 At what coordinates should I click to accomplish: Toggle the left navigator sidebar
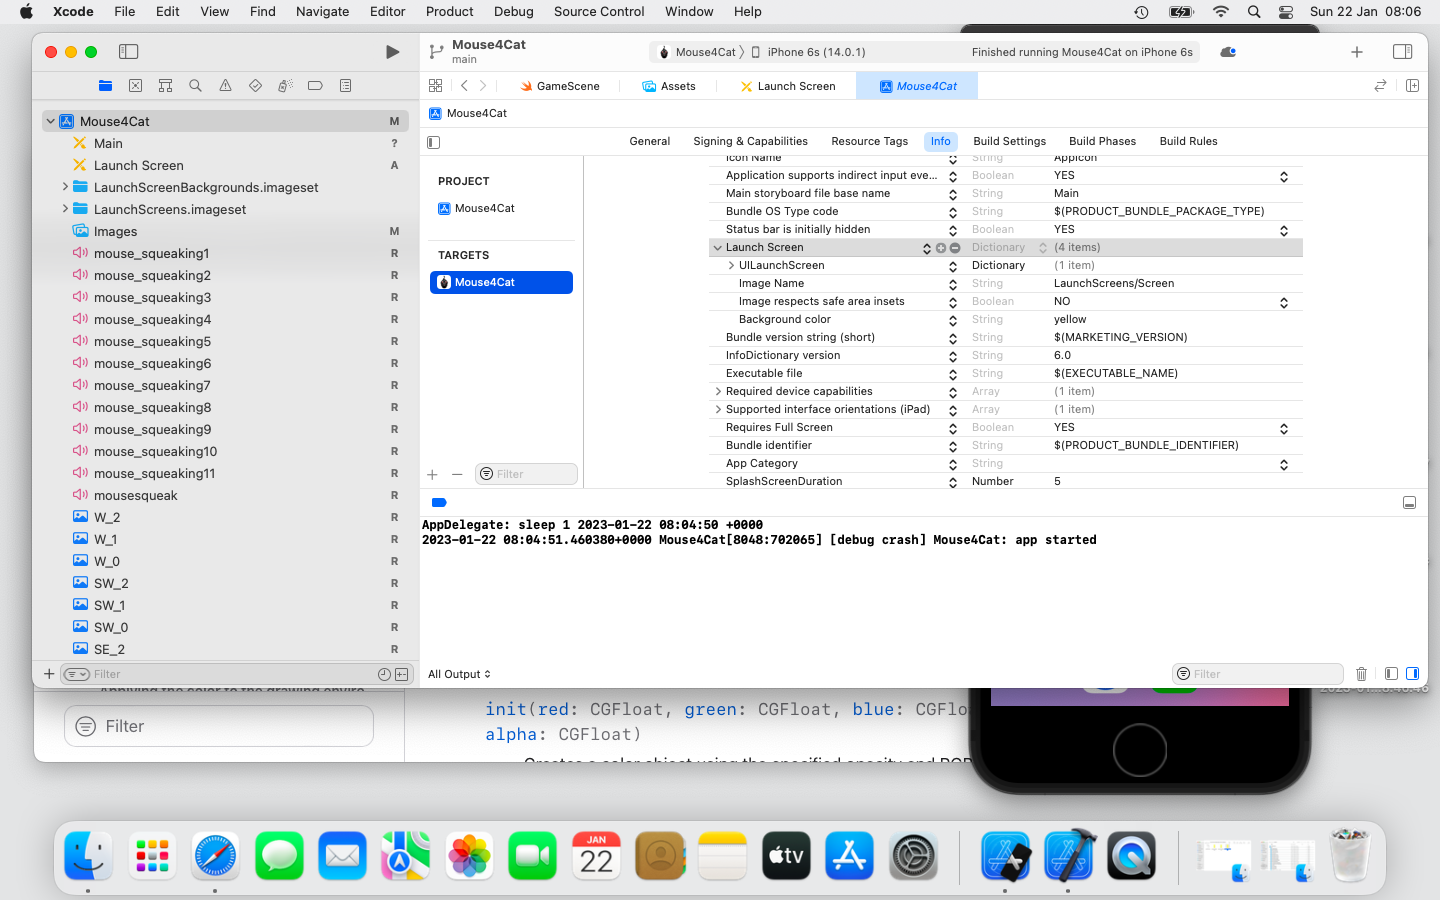click(128, 52)
